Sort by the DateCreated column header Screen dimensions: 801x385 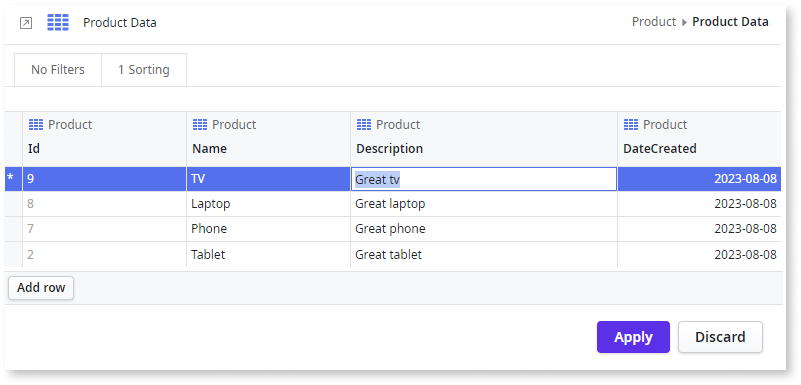click(x=659, y=149)
